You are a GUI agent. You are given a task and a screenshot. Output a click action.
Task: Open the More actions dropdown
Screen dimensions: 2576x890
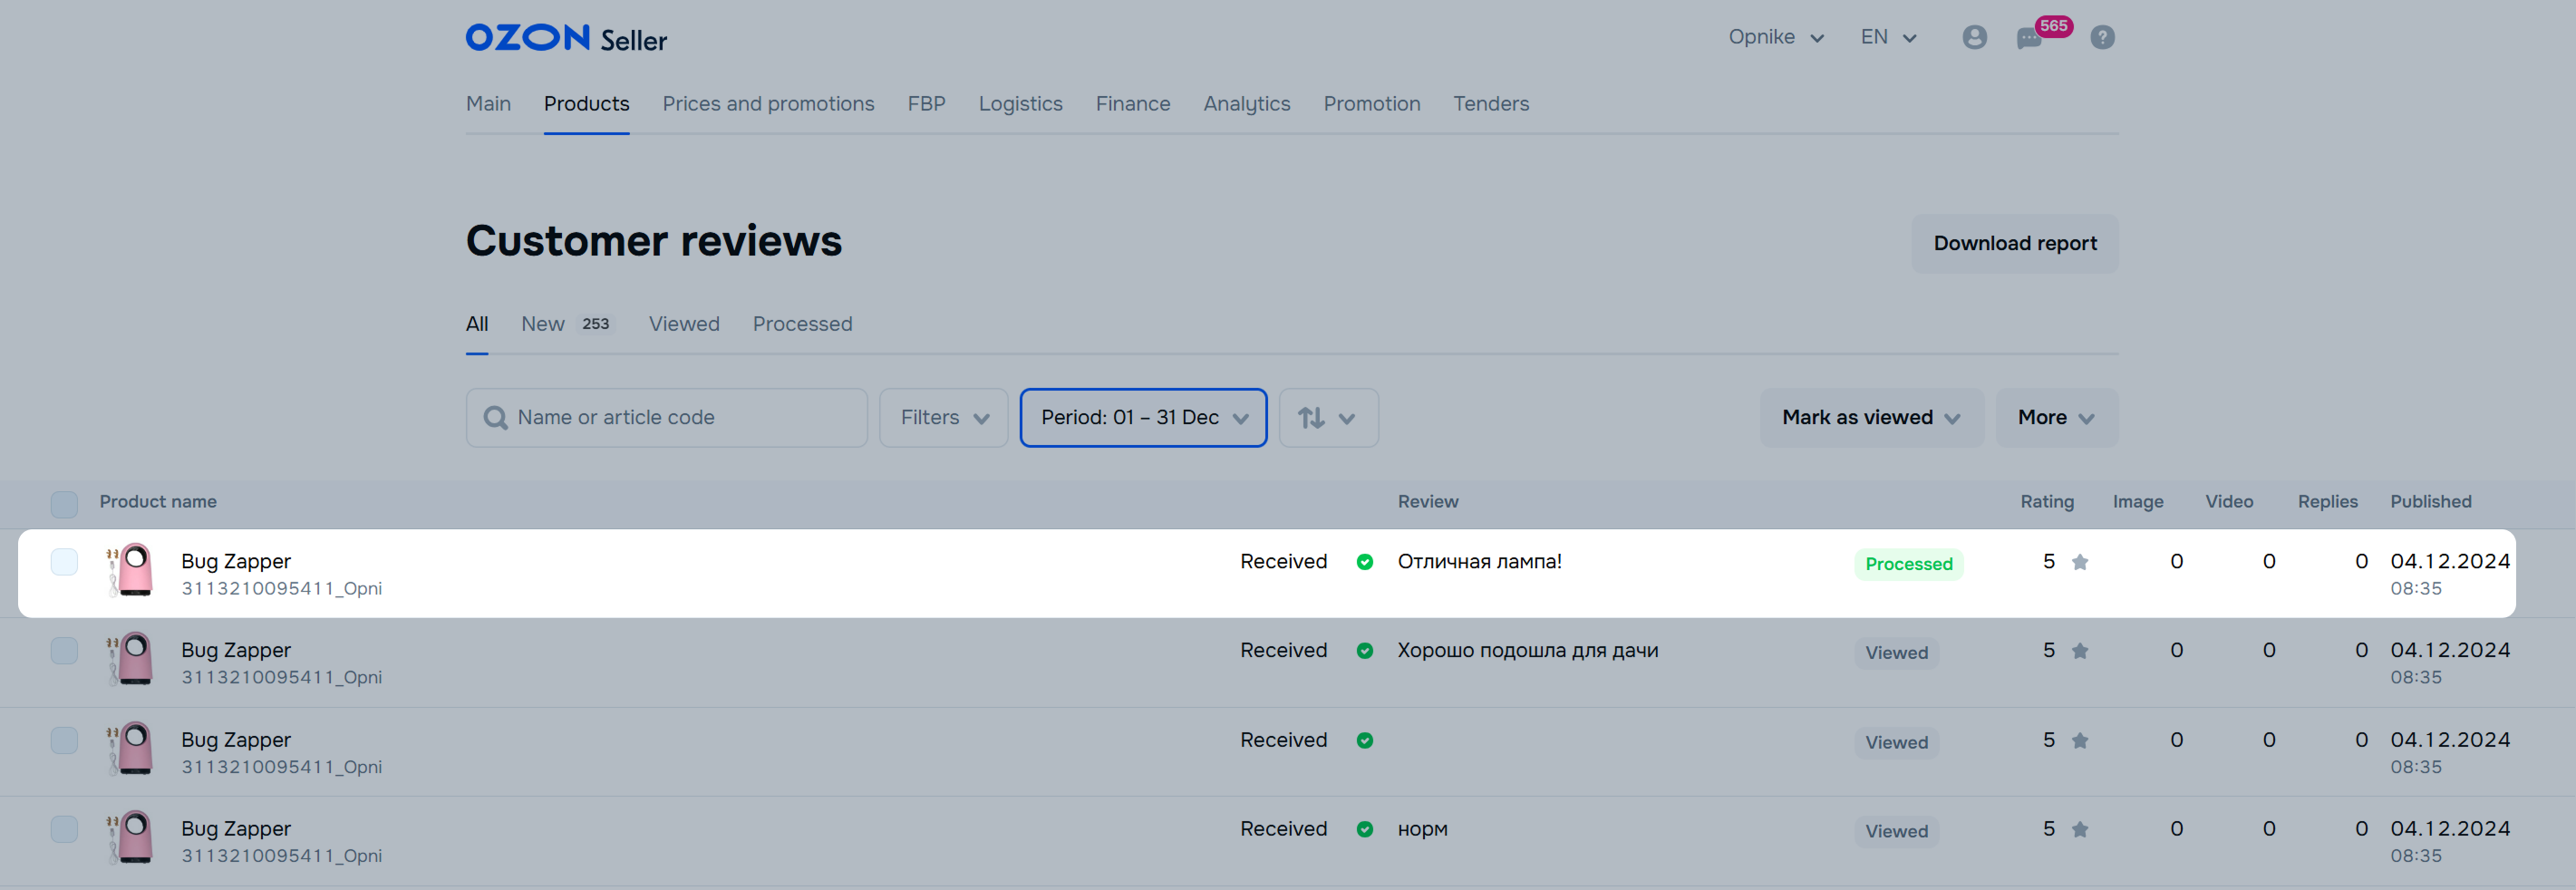click(2056, 418)
